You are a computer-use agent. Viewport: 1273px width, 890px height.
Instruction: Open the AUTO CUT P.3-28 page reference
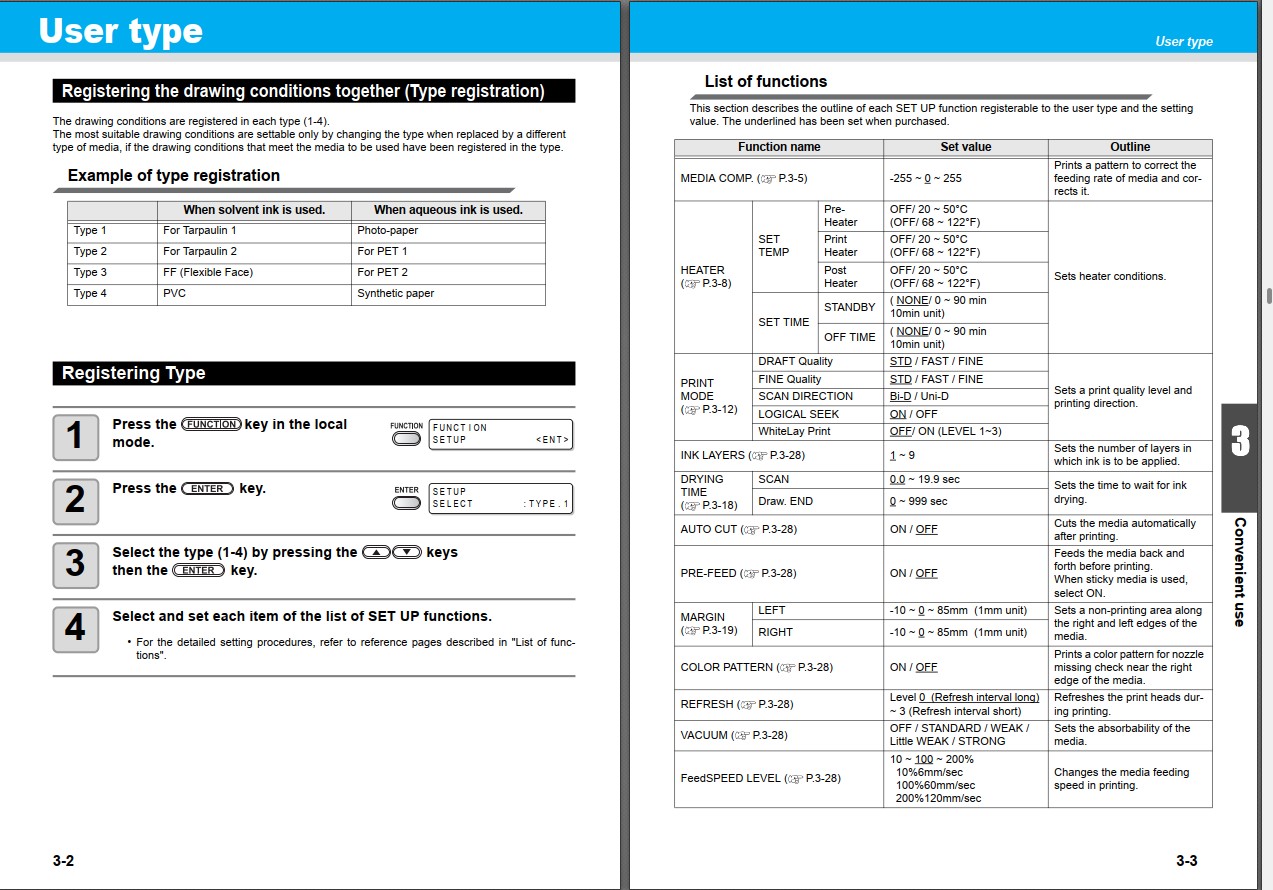(769, 529)
